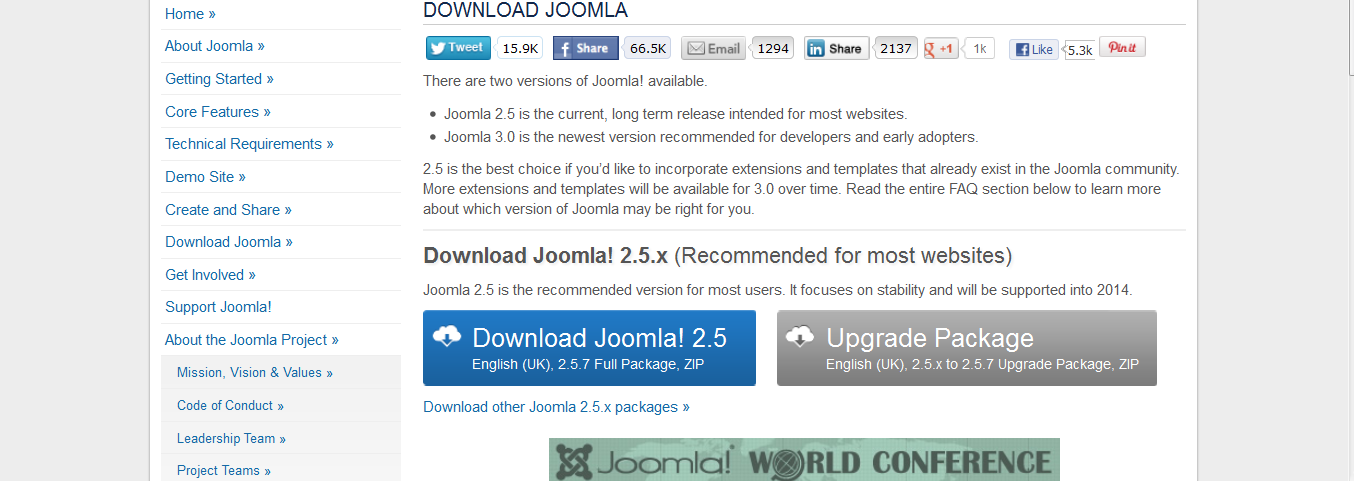Image resolution: width=1354 pixels, height=481 pixels.
Task: Open Download other Joomla 2.5.x packages link
Action: (556, 407)
